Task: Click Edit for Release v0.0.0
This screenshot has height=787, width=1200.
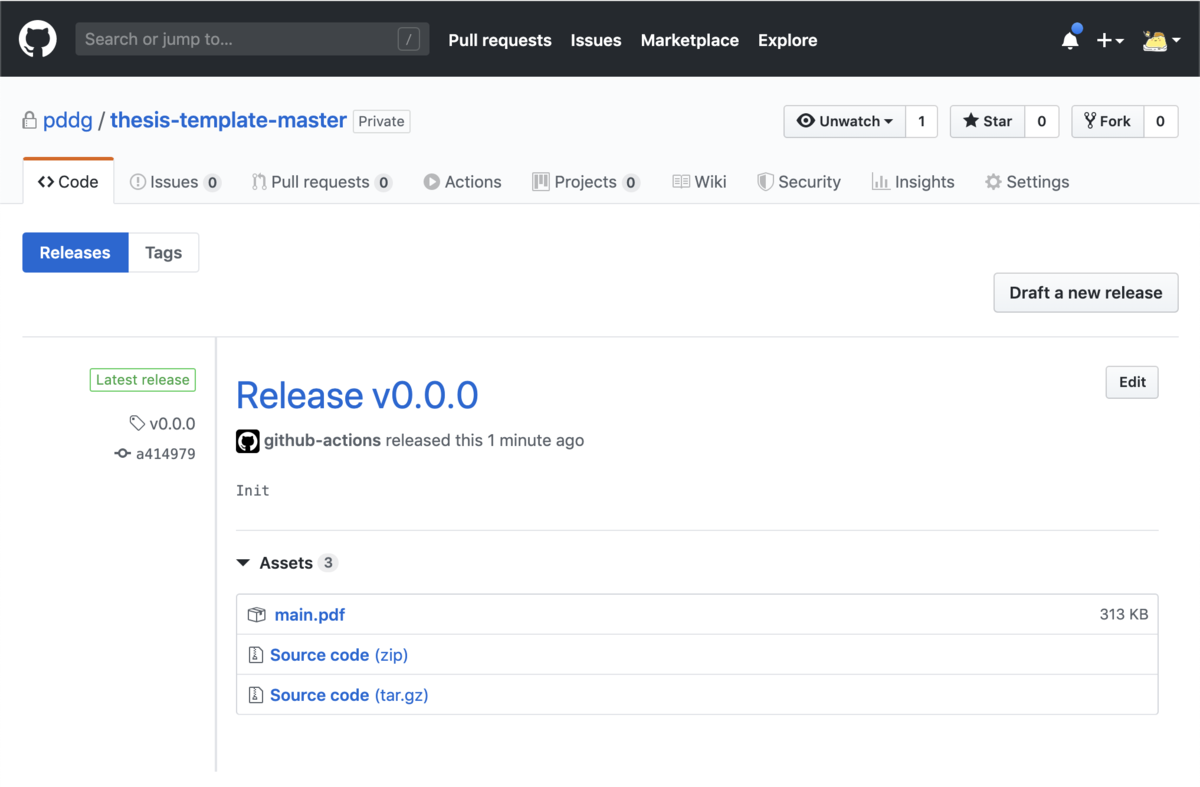Action: click(1132, 382)
